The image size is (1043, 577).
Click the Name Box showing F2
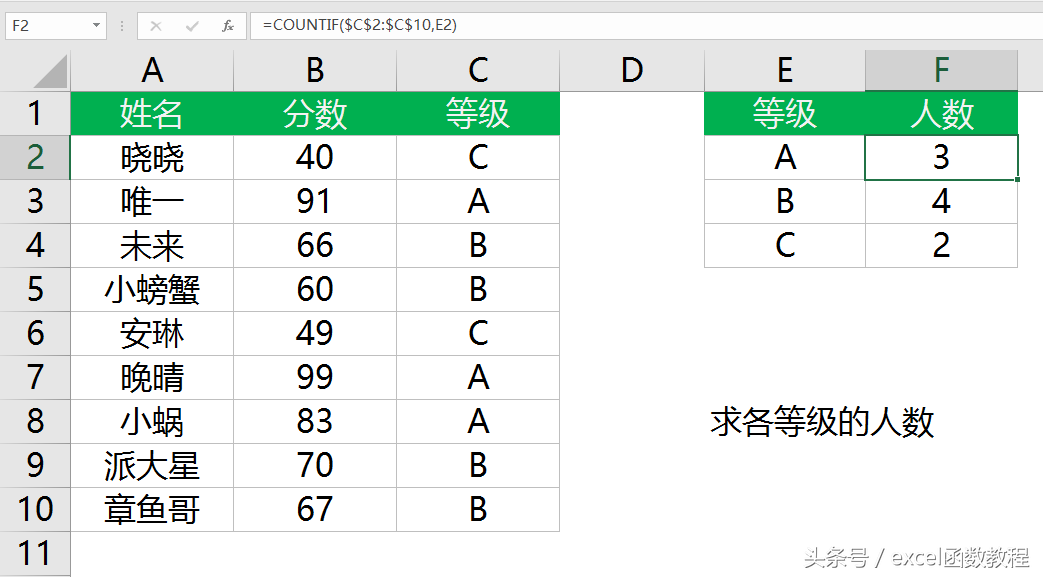pyautogui.click(x=56, y=26)
